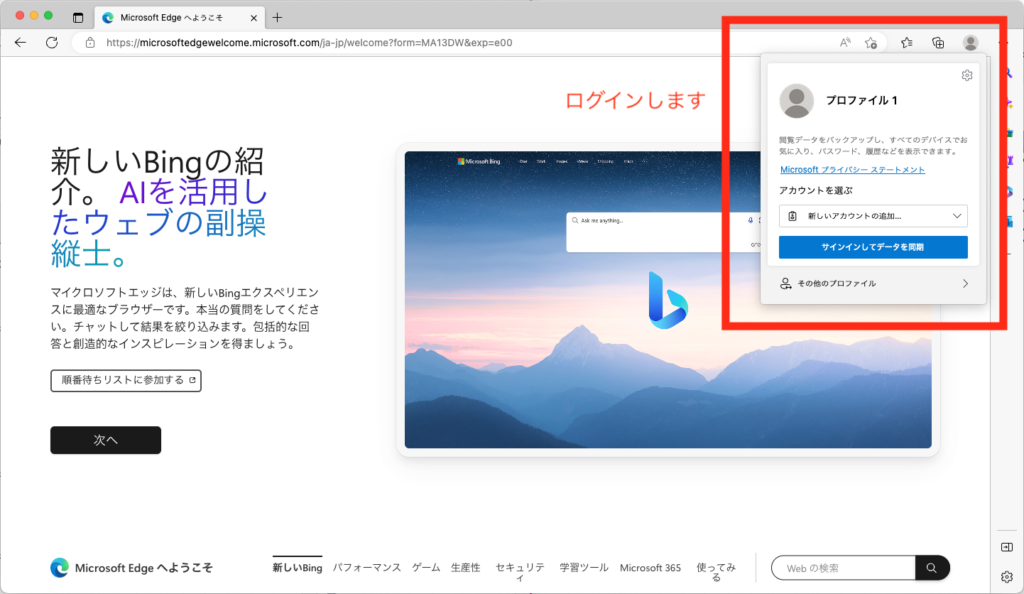Open the profile settings gear icon
The image size is (1024, 594).
tap(966, 74)
